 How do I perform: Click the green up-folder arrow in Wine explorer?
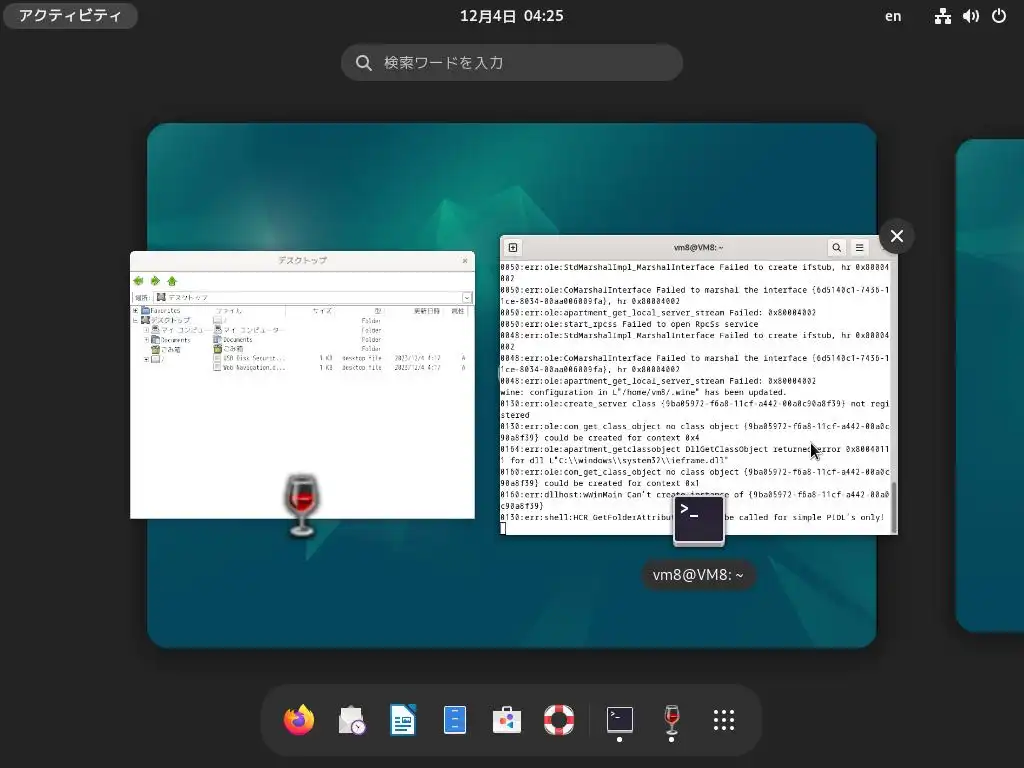pos(172,281)
